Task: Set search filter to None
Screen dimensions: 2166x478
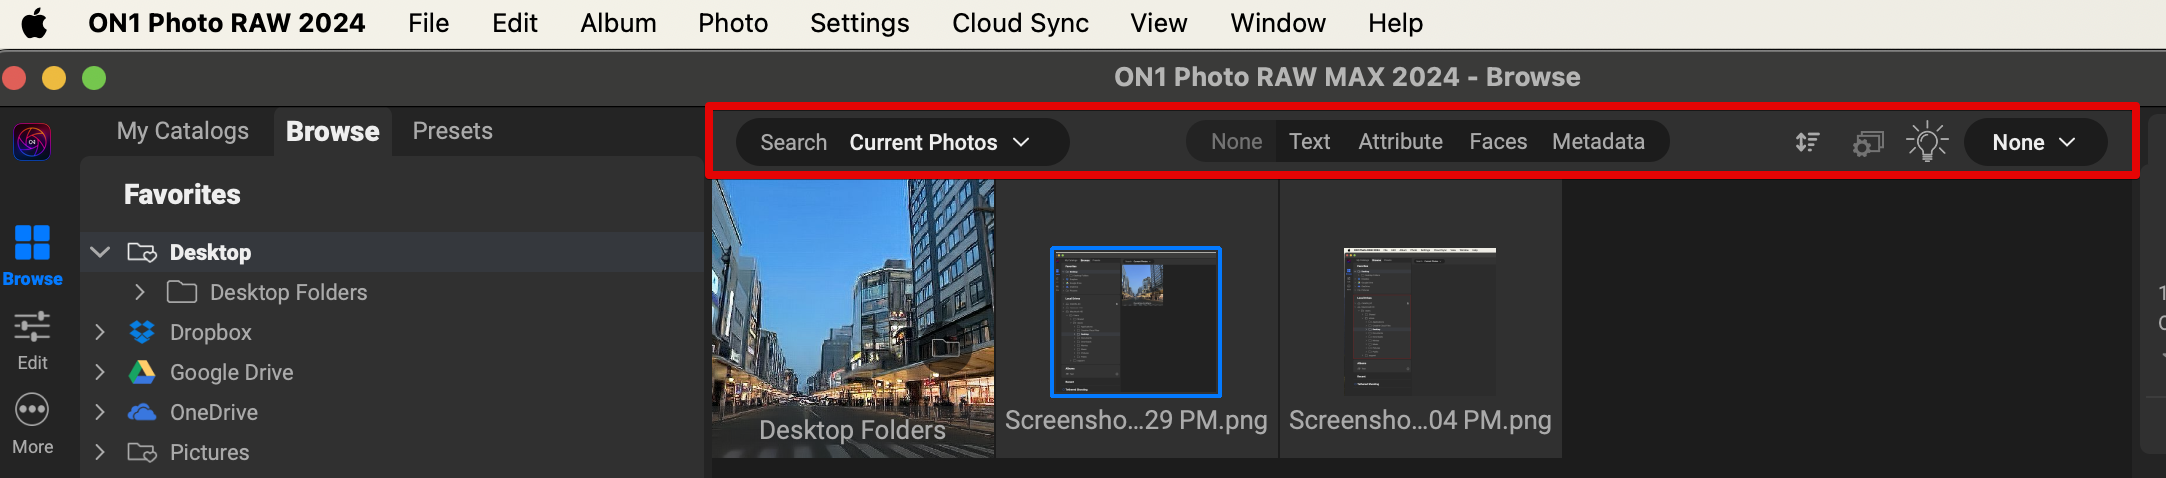Action: tap(1236, 142)
